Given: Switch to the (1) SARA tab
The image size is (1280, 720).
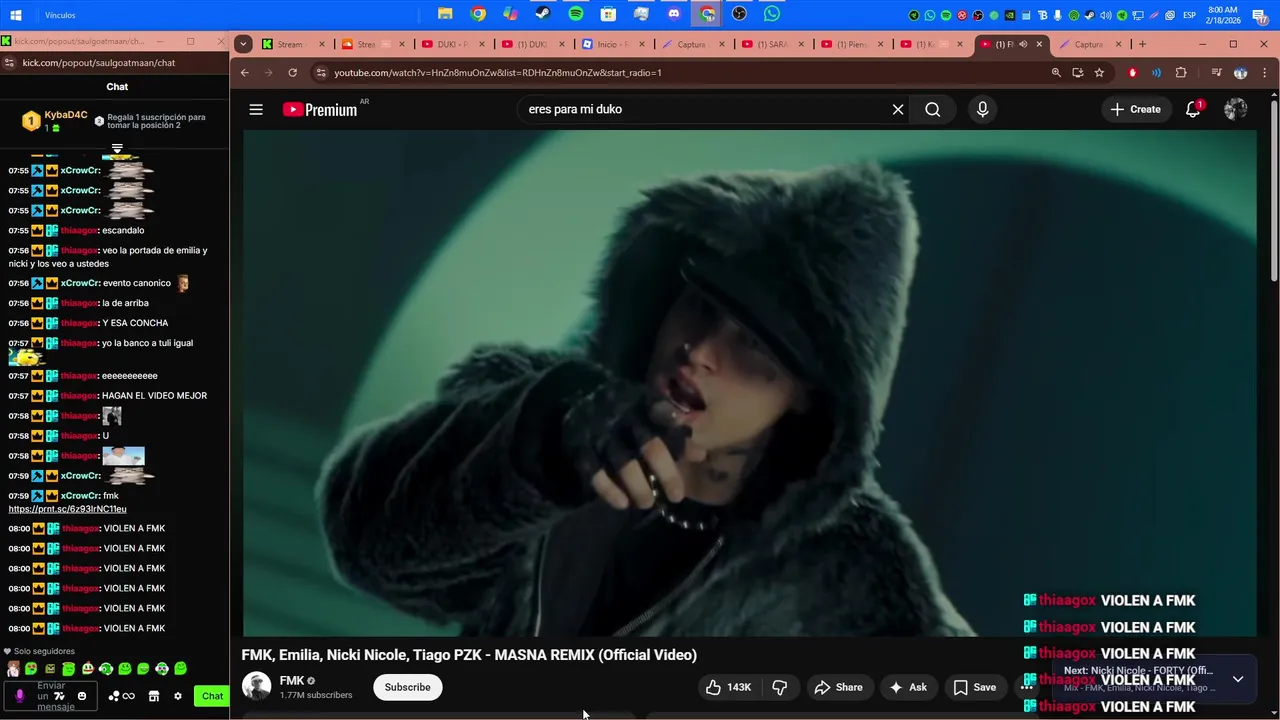Looking at the screenshot, I should (x=773, y=44).
